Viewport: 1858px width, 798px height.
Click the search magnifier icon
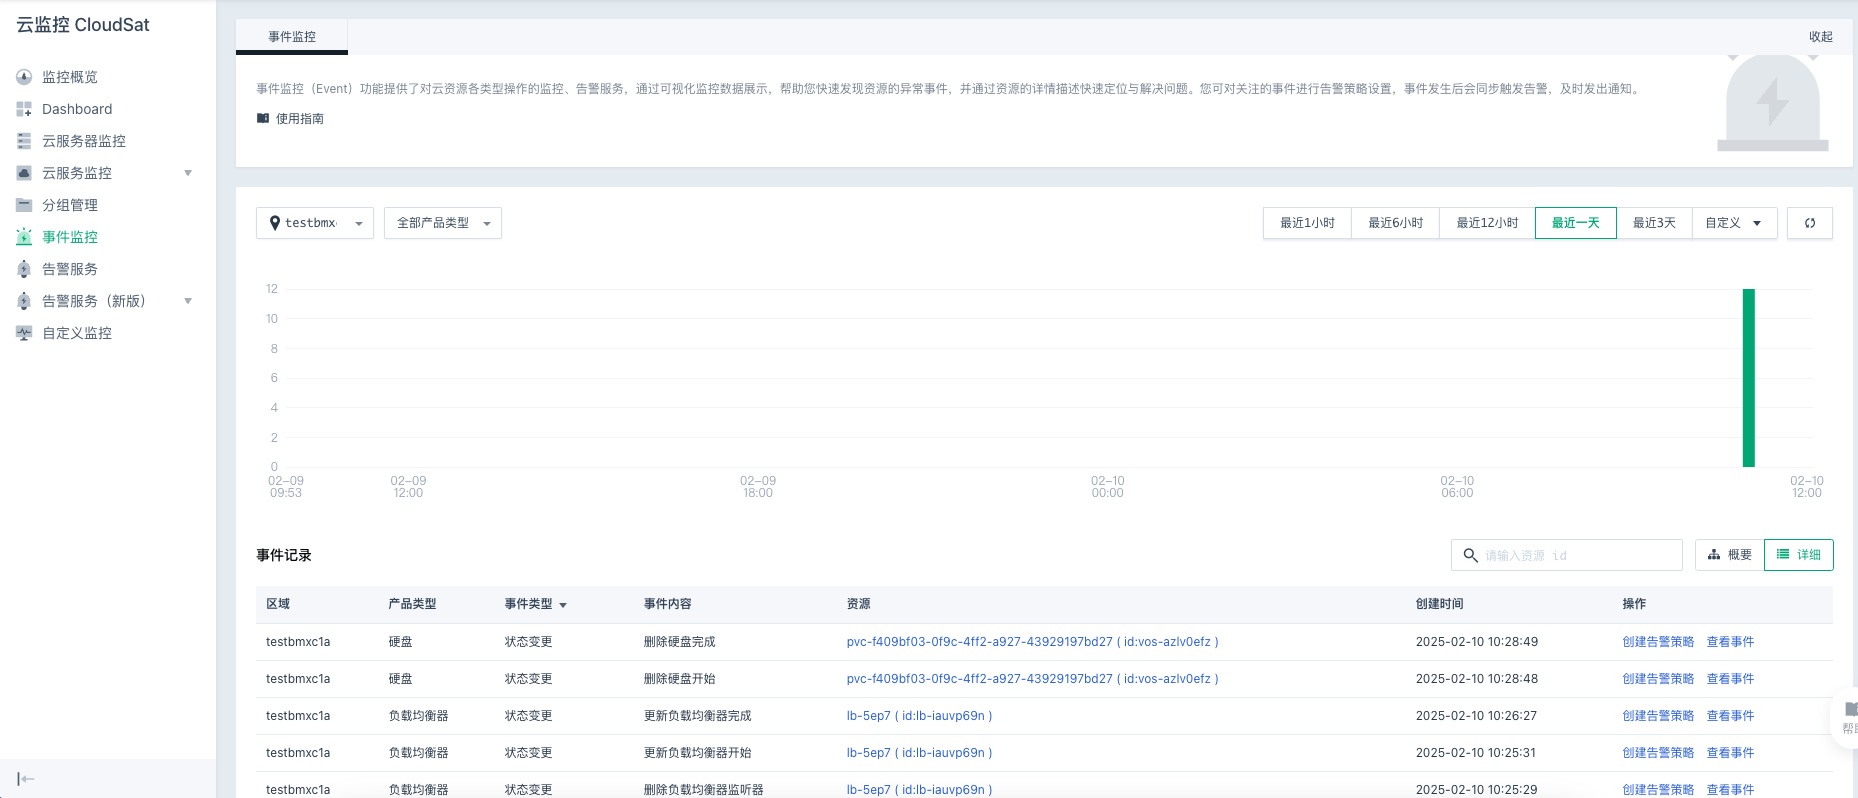click(1470, 555)
